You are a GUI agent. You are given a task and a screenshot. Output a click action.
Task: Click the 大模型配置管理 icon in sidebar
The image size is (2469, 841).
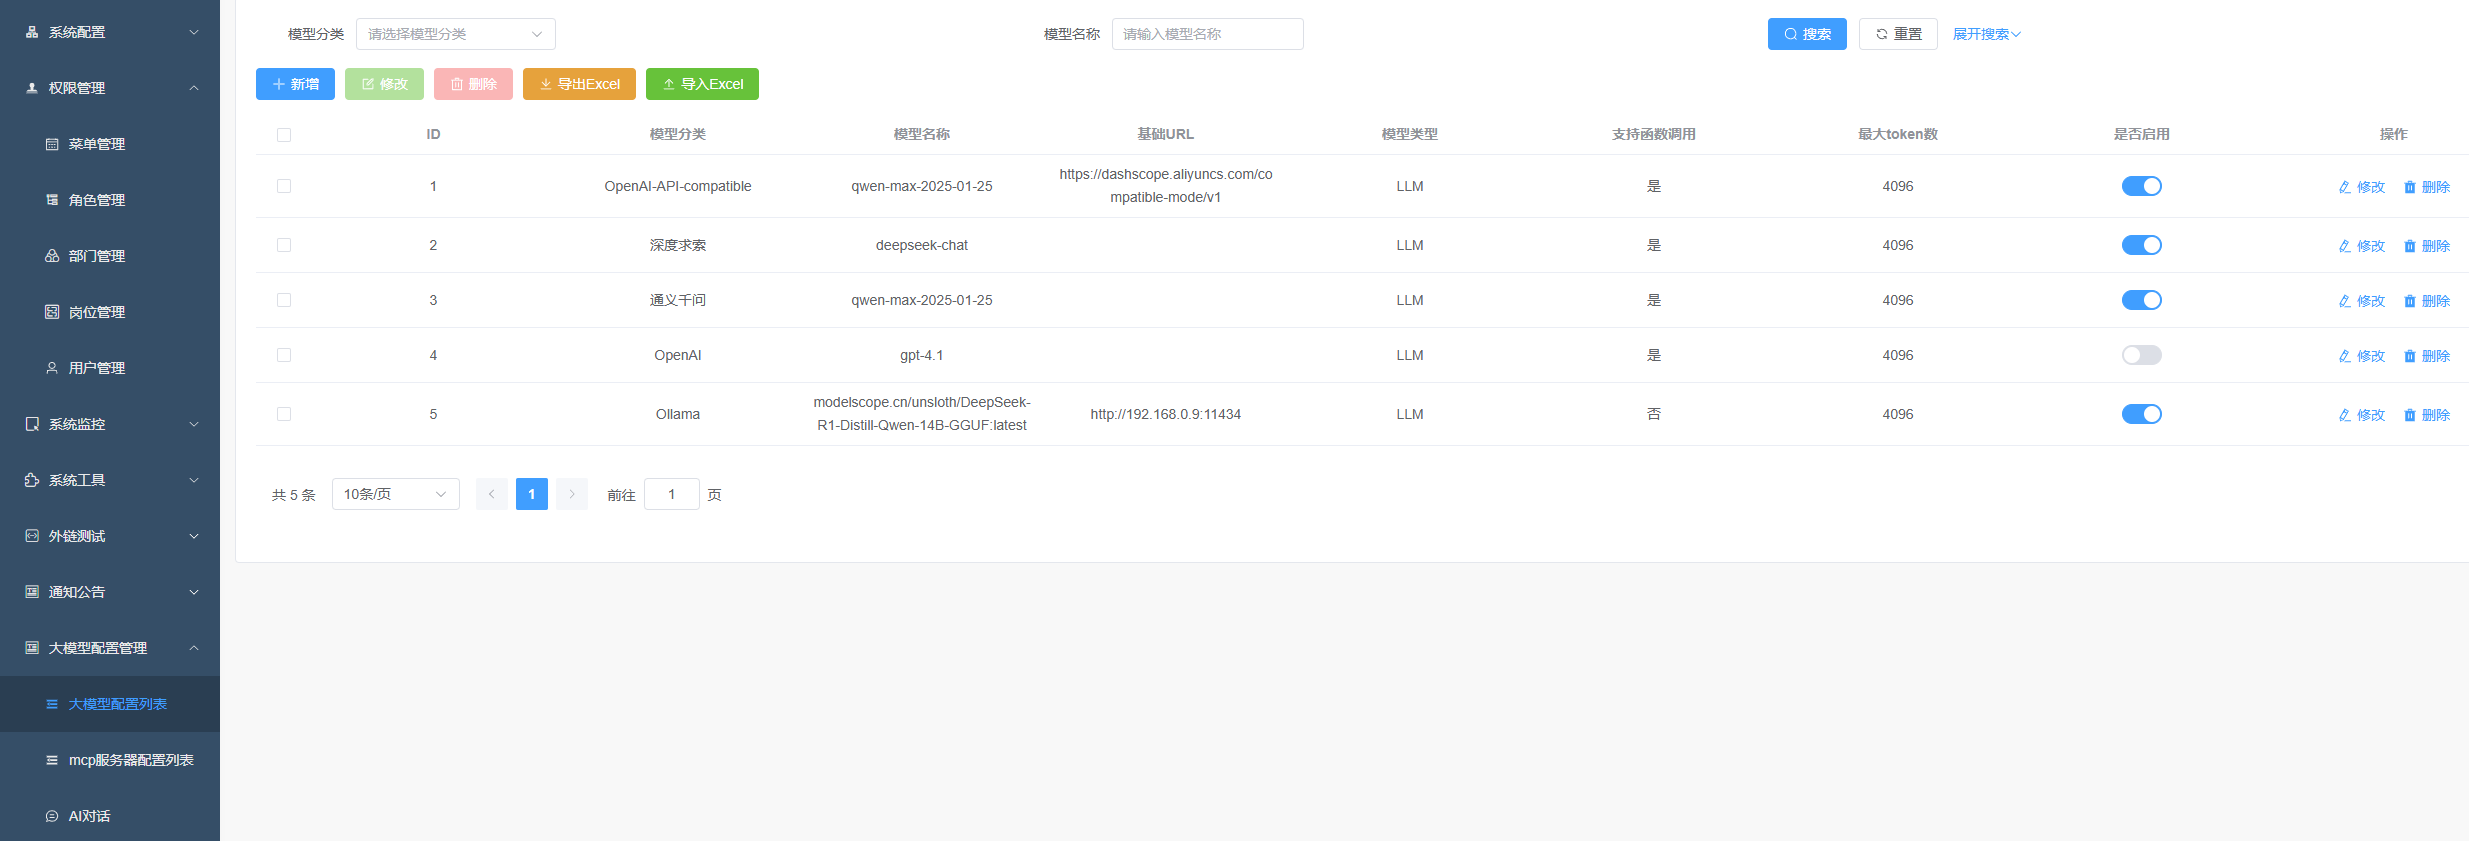(x=32, y=648)
